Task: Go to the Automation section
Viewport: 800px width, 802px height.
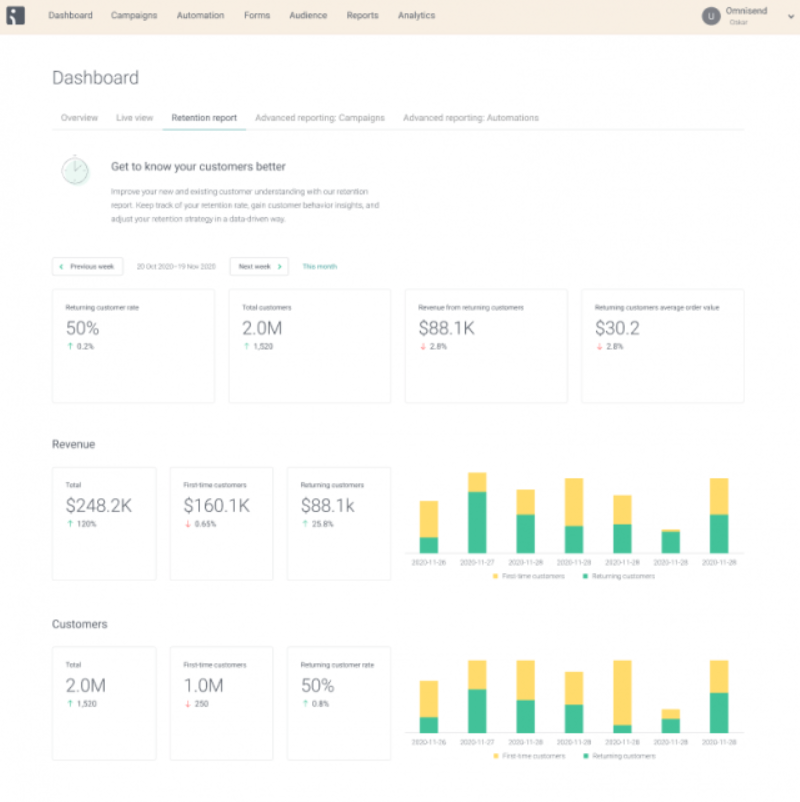Action: tap(201, 15)
